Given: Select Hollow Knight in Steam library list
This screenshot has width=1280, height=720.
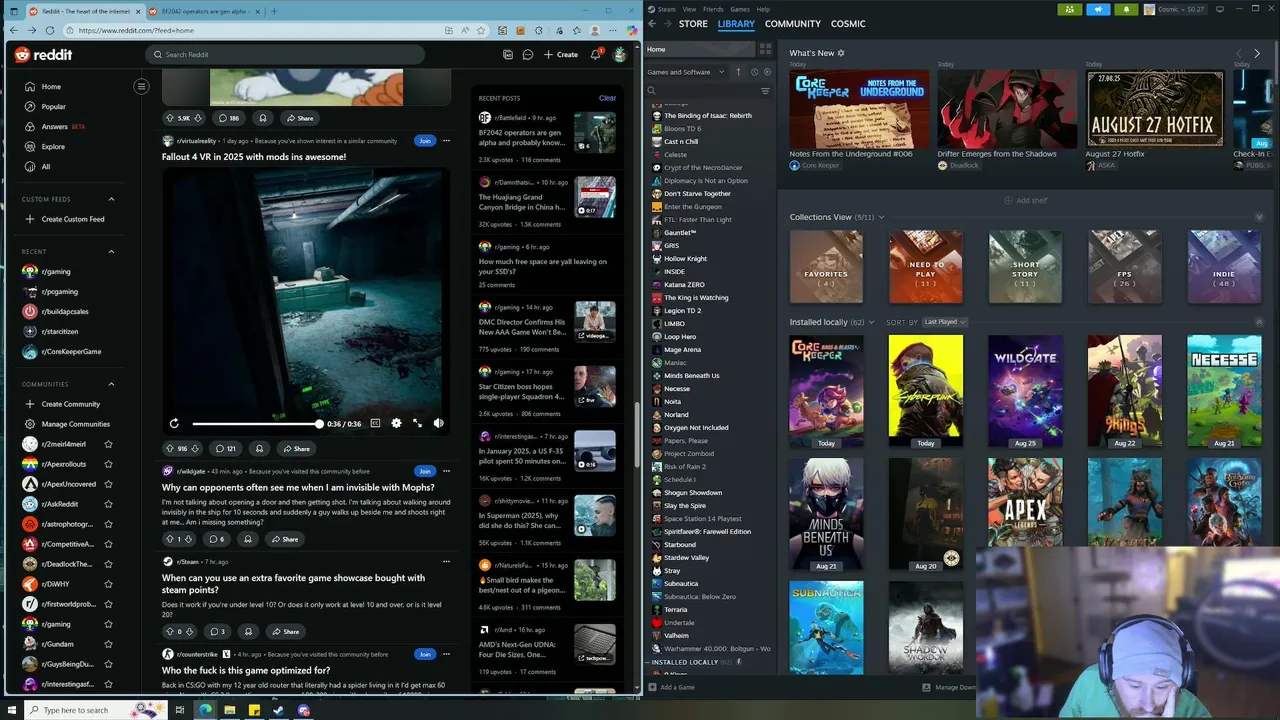Looking at the screenshot, I should 685,259.
